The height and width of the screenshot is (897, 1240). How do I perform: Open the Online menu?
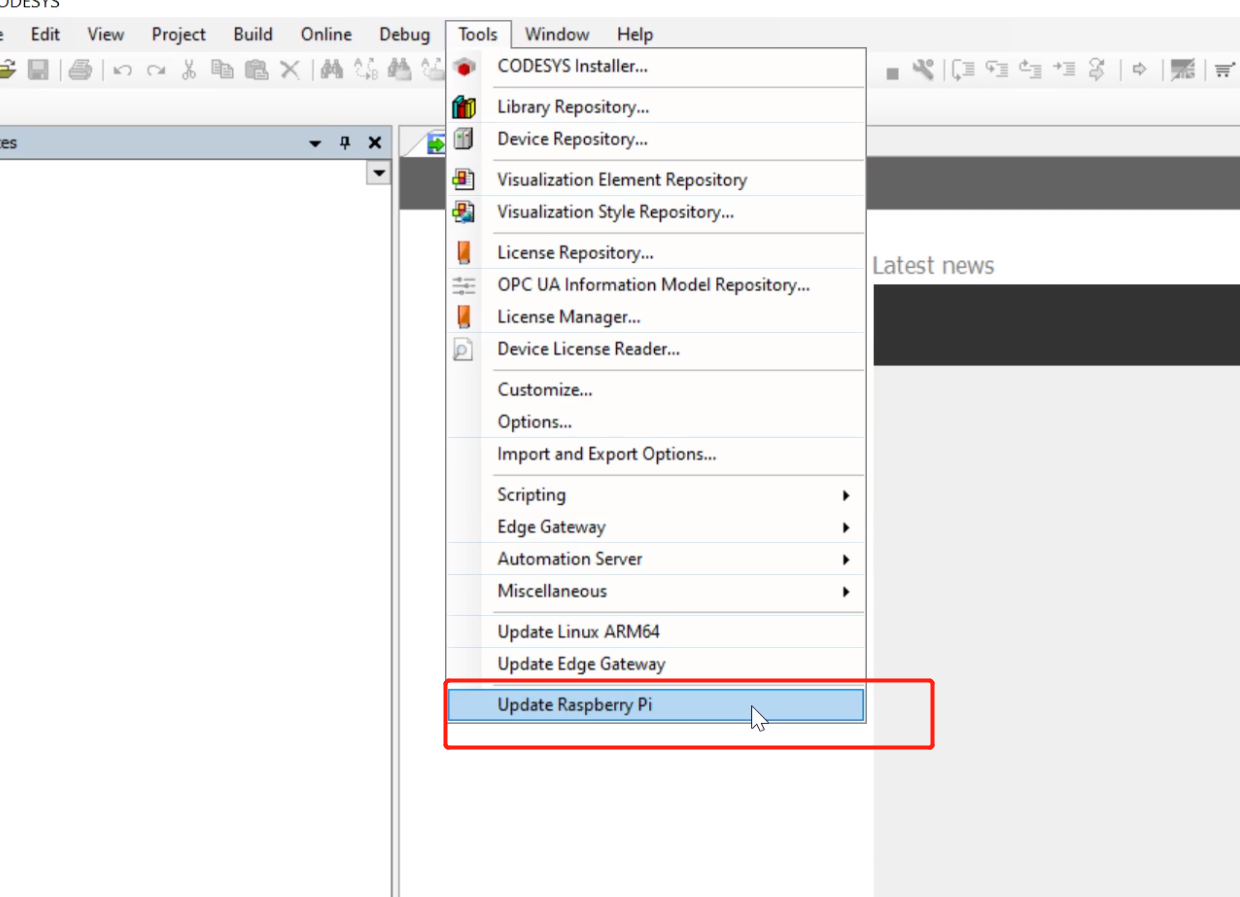click(x=326, y=34)
